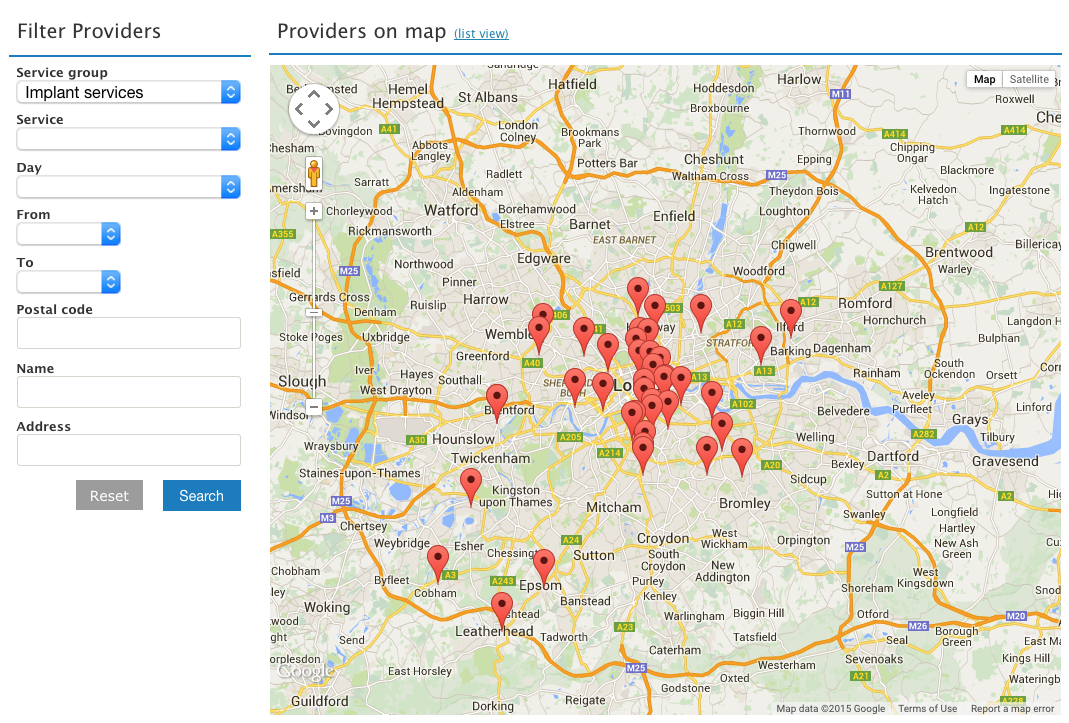Click the Croydon label on the map

pyautogui.click(x=663, y=537)
